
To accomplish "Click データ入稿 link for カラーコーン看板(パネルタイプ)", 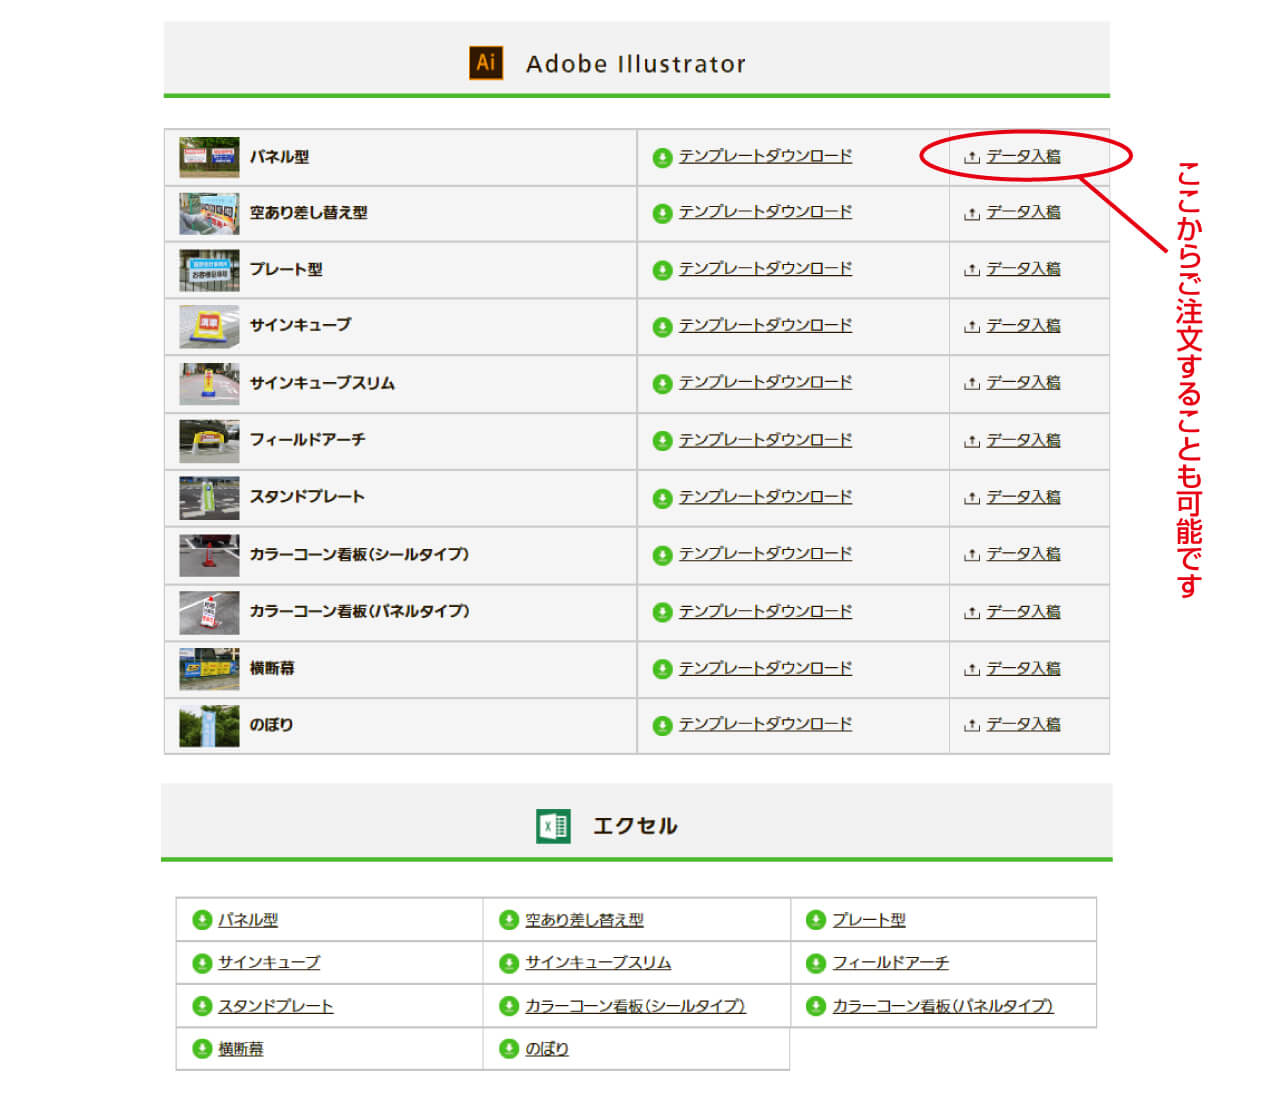I will point(1023,612).
